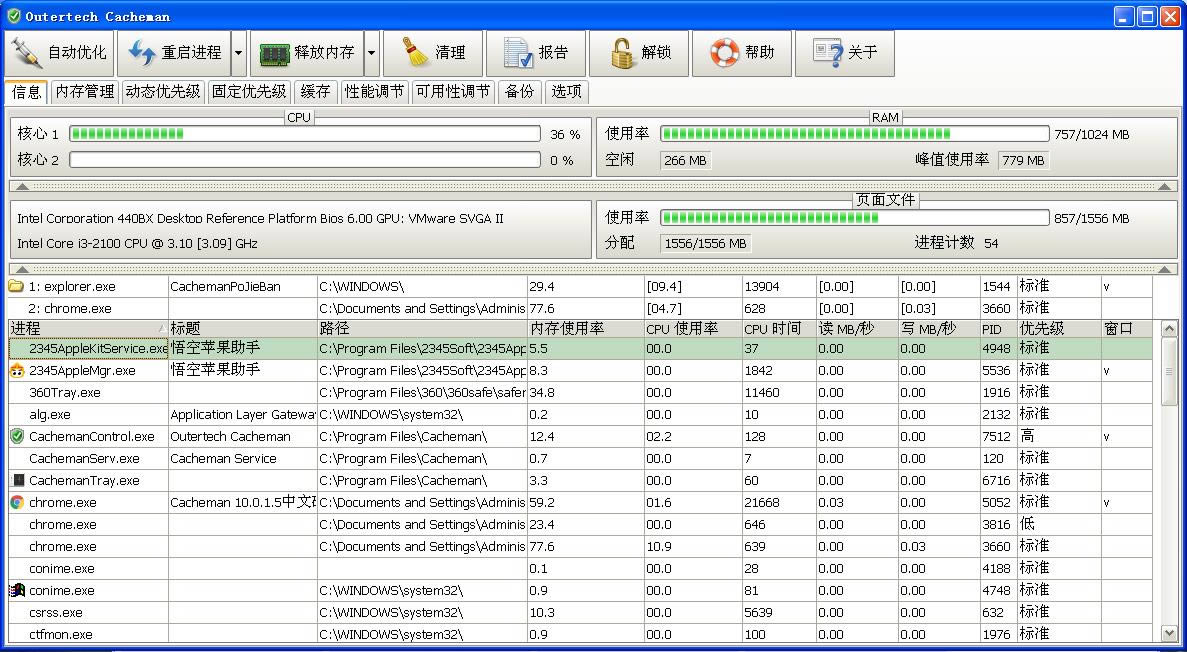Click the shield icon of CachemanControl.exe
This screenshot has height=652, width=1187.
(17, 436)
